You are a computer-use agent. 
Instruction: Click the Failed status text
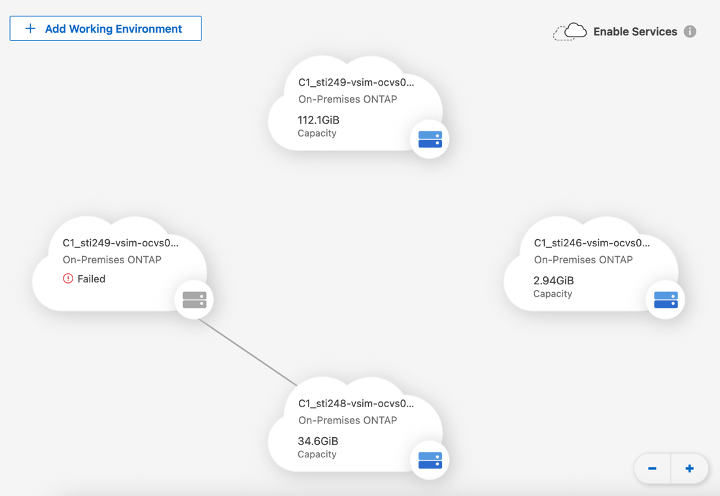pos(91,279)
